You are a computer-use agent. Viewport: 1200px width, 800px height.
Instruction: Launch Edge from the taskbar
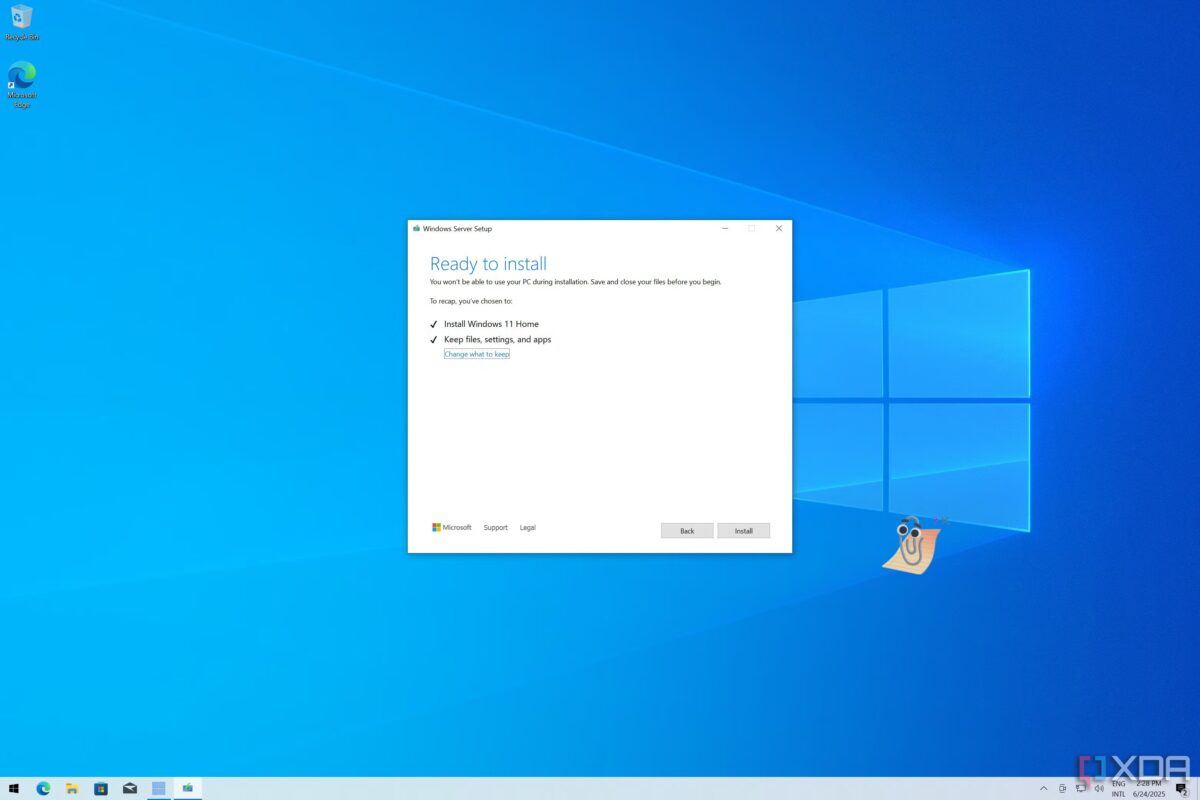tap(43, 788)
